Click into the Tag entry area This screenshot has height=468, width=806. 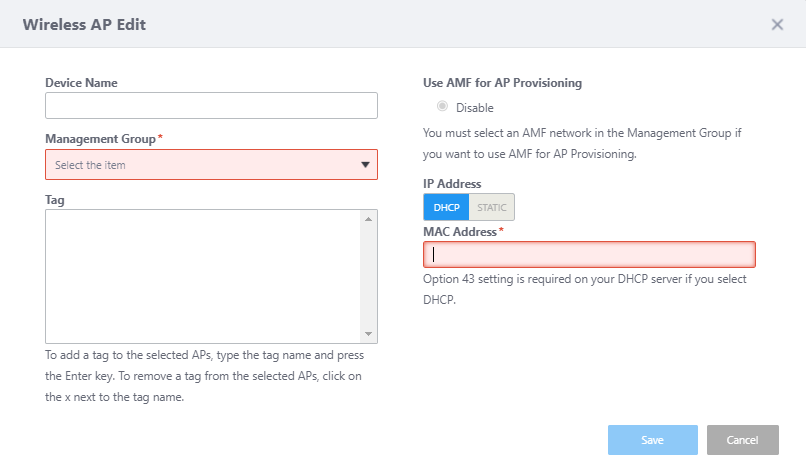202,276
